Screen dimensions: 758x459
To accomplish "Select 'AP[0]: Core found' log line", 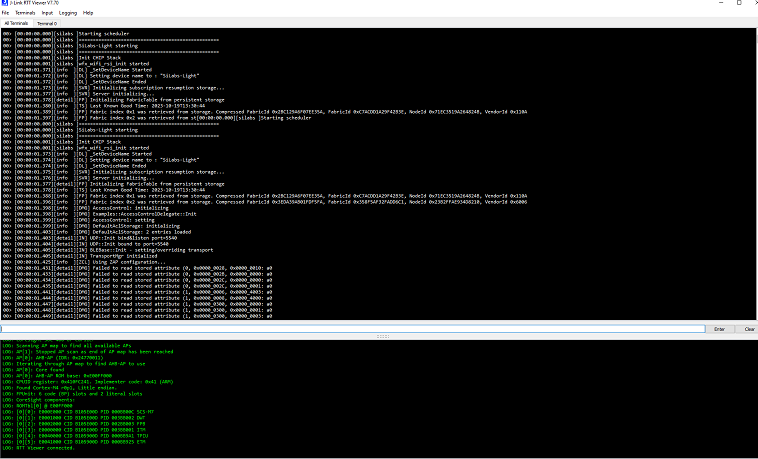I will point(33,370).
